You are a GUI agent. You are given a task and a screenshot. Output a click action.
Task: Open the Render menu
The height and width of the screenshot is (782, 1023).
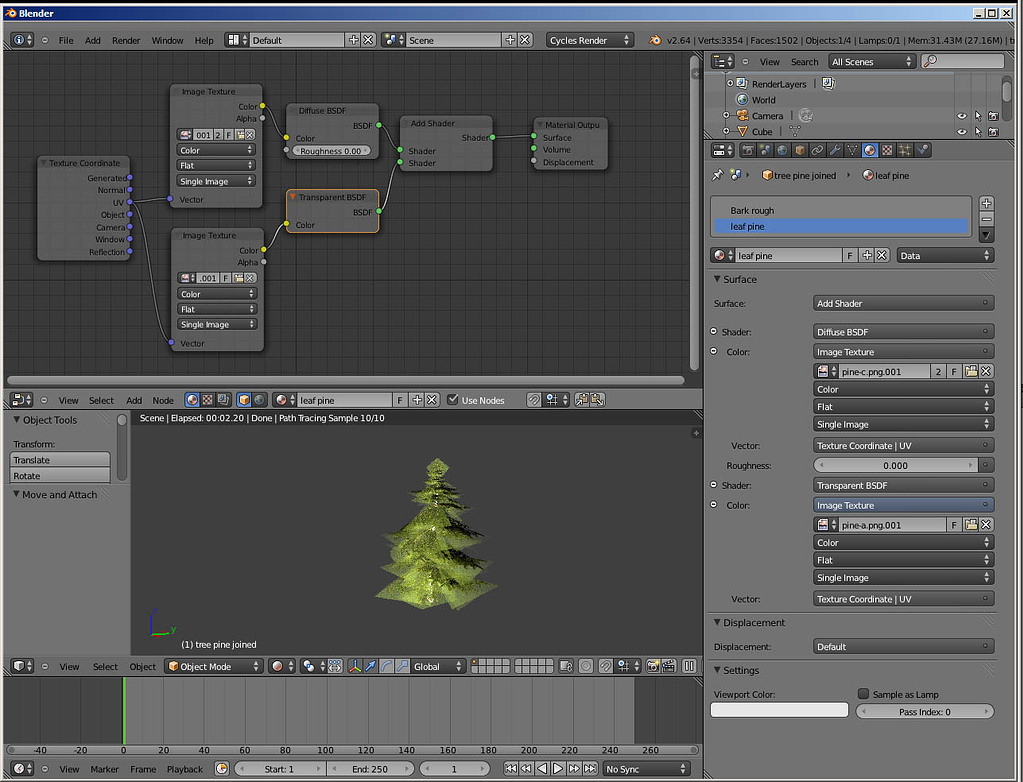[x=126, y=40]
